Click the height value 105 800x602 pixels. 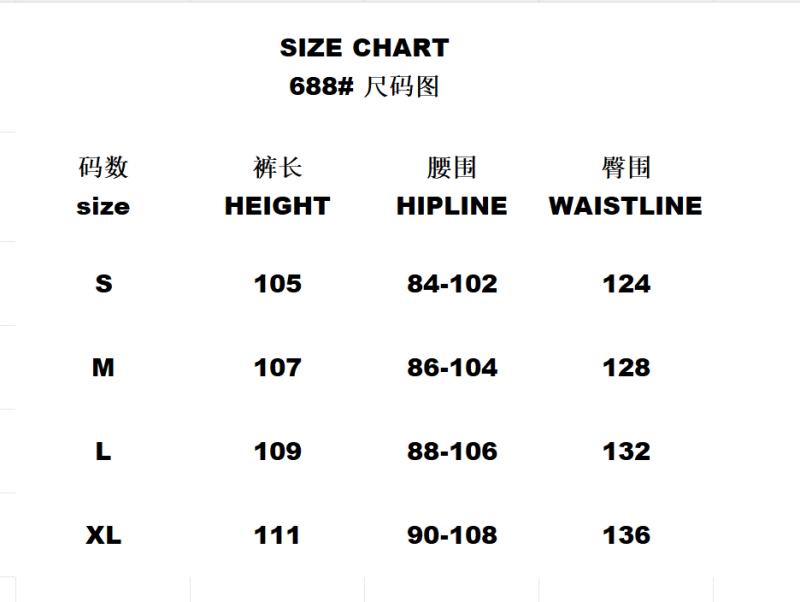click(x=277, y=284)
